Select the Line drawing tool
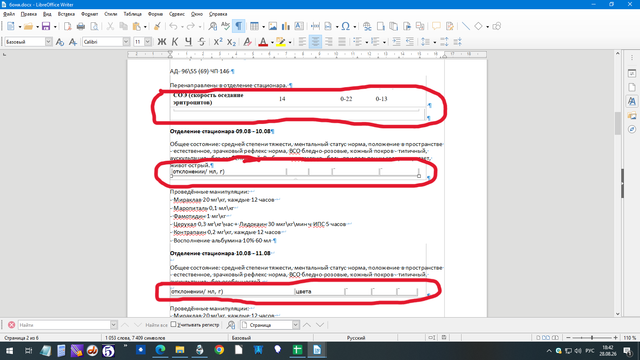Viewport: 640px width, 360px height. 466,27
